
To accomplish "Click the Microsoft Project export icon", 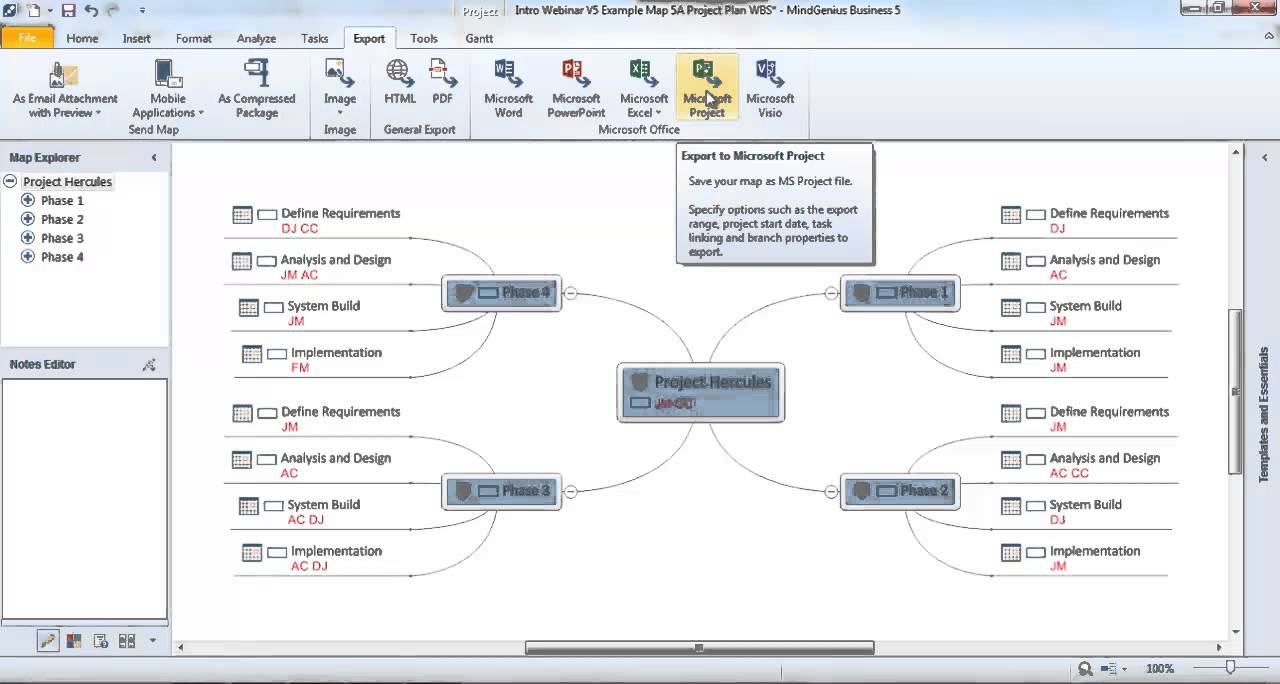I will point(707,88).
